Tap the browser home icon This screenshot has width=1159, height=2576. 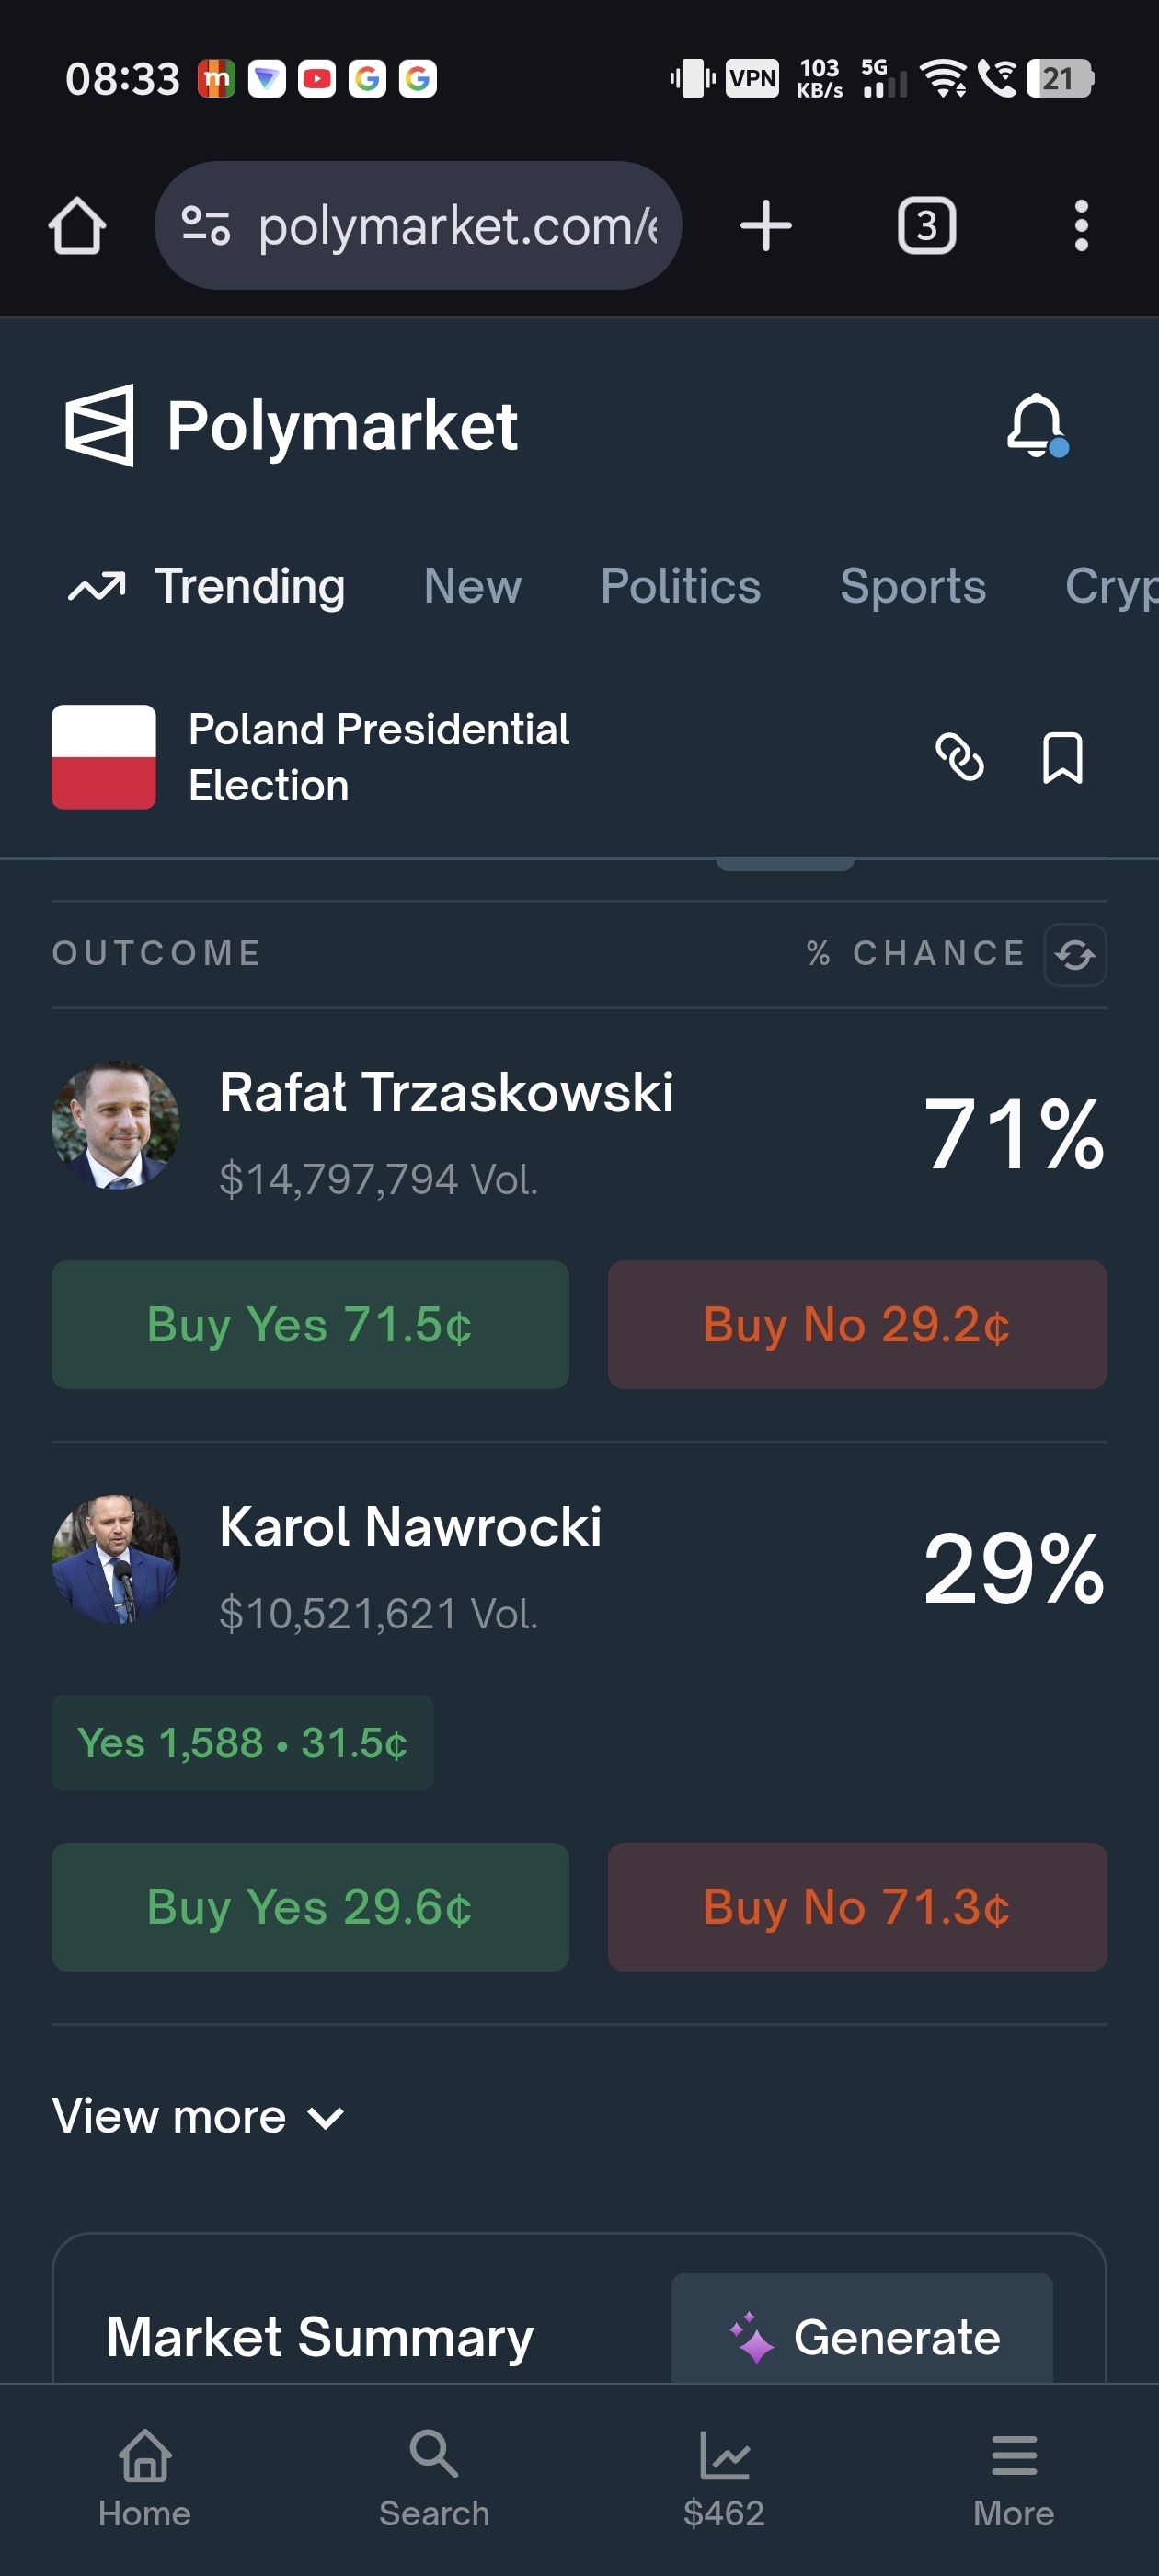pos(77,226)
